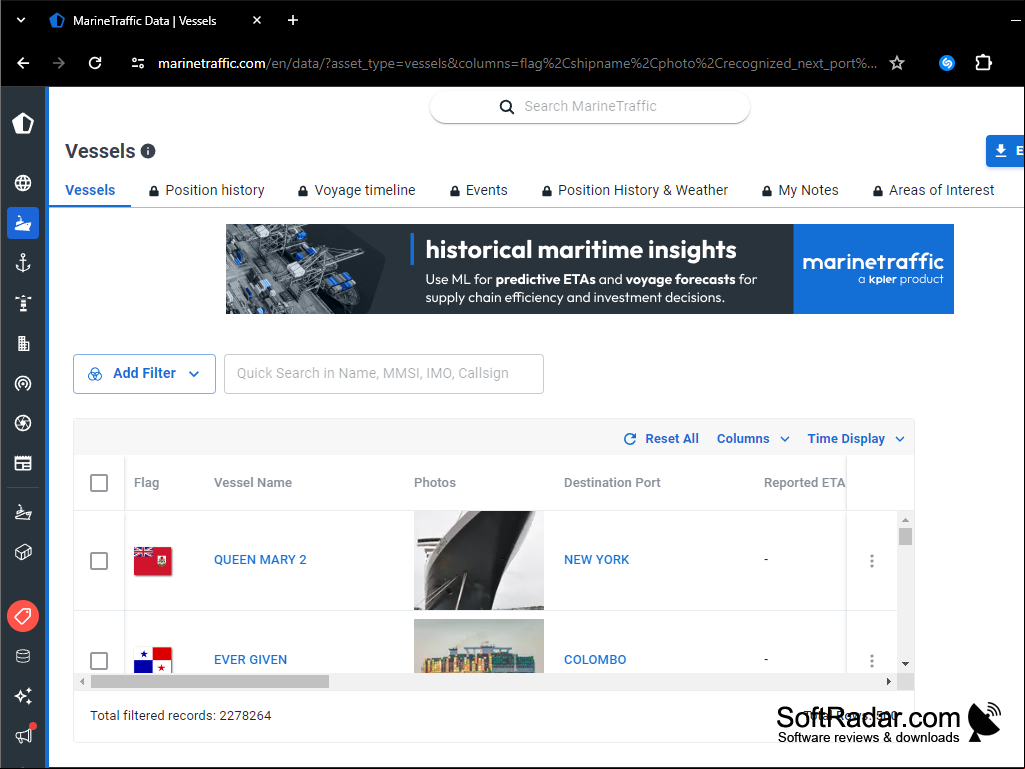Open the stations signal icon
Image resolution: width=1025 pixels, height=769 pixels.
23,383
